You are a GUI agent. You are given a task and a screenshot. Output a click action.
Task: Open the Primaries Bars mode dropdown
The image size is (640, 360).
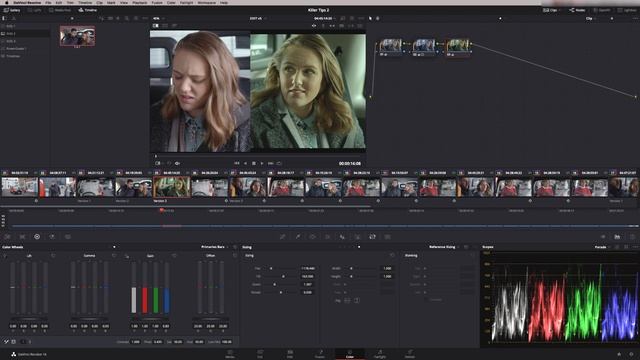click(x=214, y=247)
